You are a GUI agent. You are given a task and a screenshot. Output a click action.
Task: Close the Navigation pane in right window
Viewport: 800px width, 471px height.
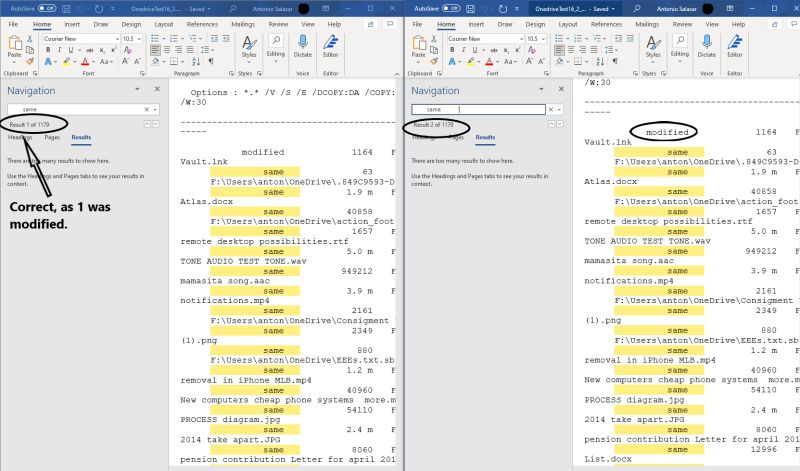[561, 89]
